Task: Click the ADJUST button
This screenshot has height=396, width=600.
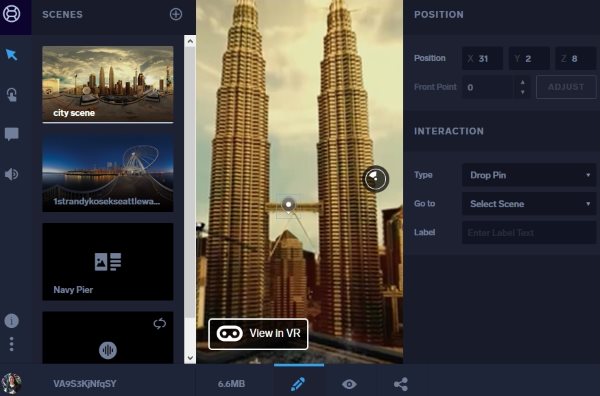Action: point(566,87)
